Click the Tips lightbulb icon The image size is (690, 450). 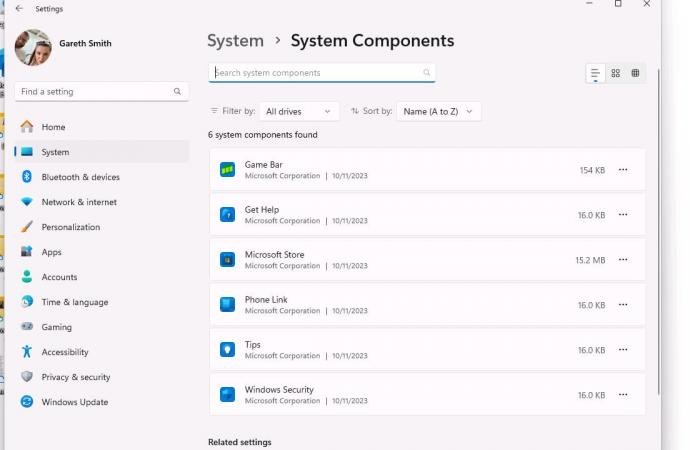pyautogui.click(x=227, y=350)
